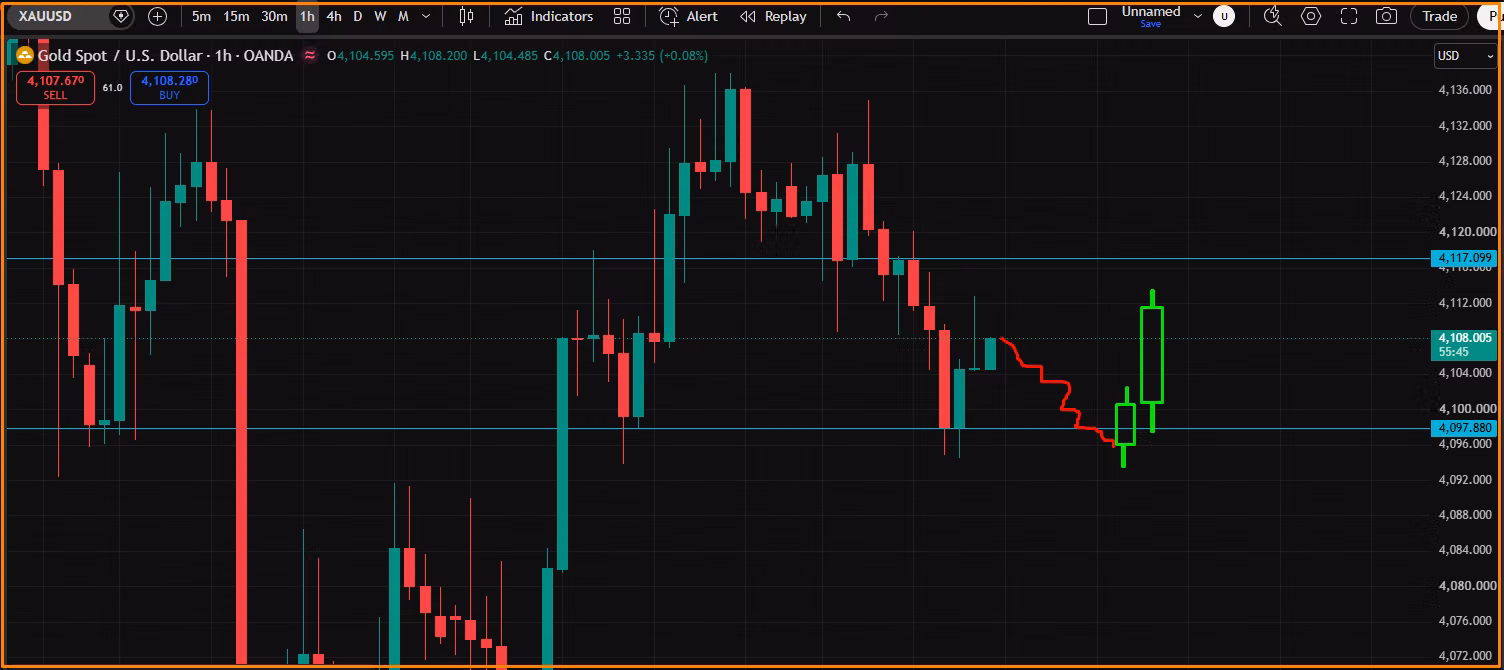The image size is (1504, 670).
Task: Expand the timeframe interval dropdown
Action: coord(427,16)
